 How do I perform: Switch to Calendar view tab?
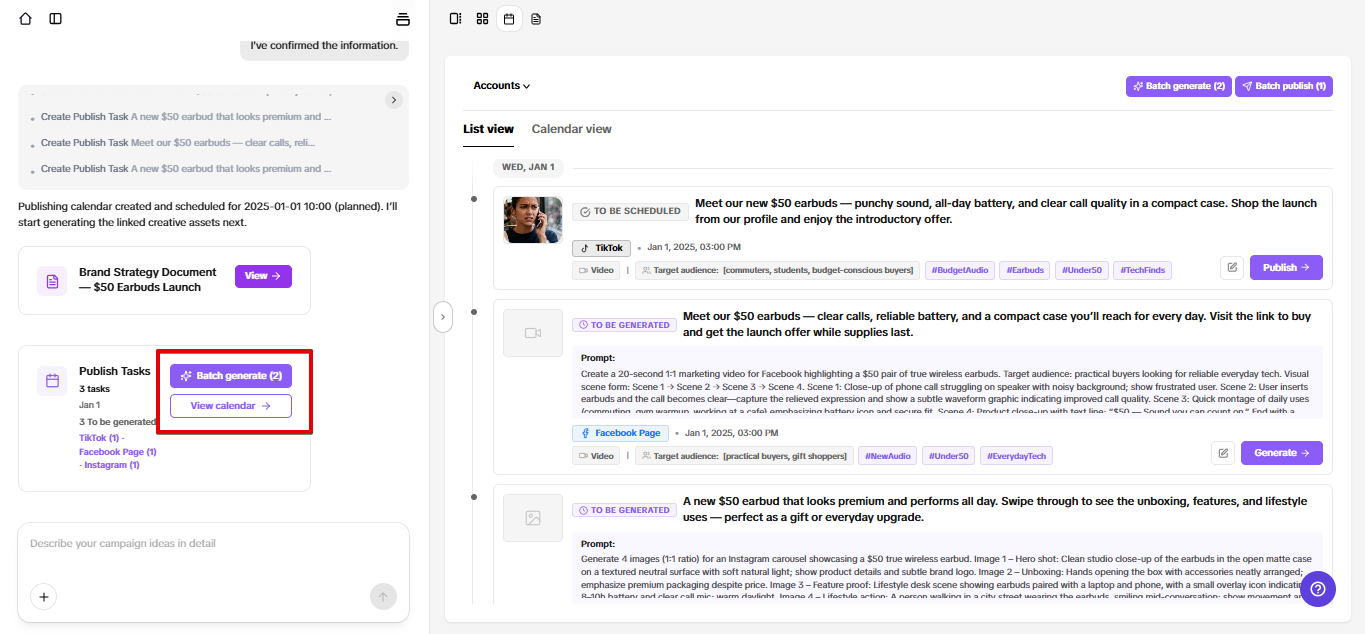(x=571, y=129)
